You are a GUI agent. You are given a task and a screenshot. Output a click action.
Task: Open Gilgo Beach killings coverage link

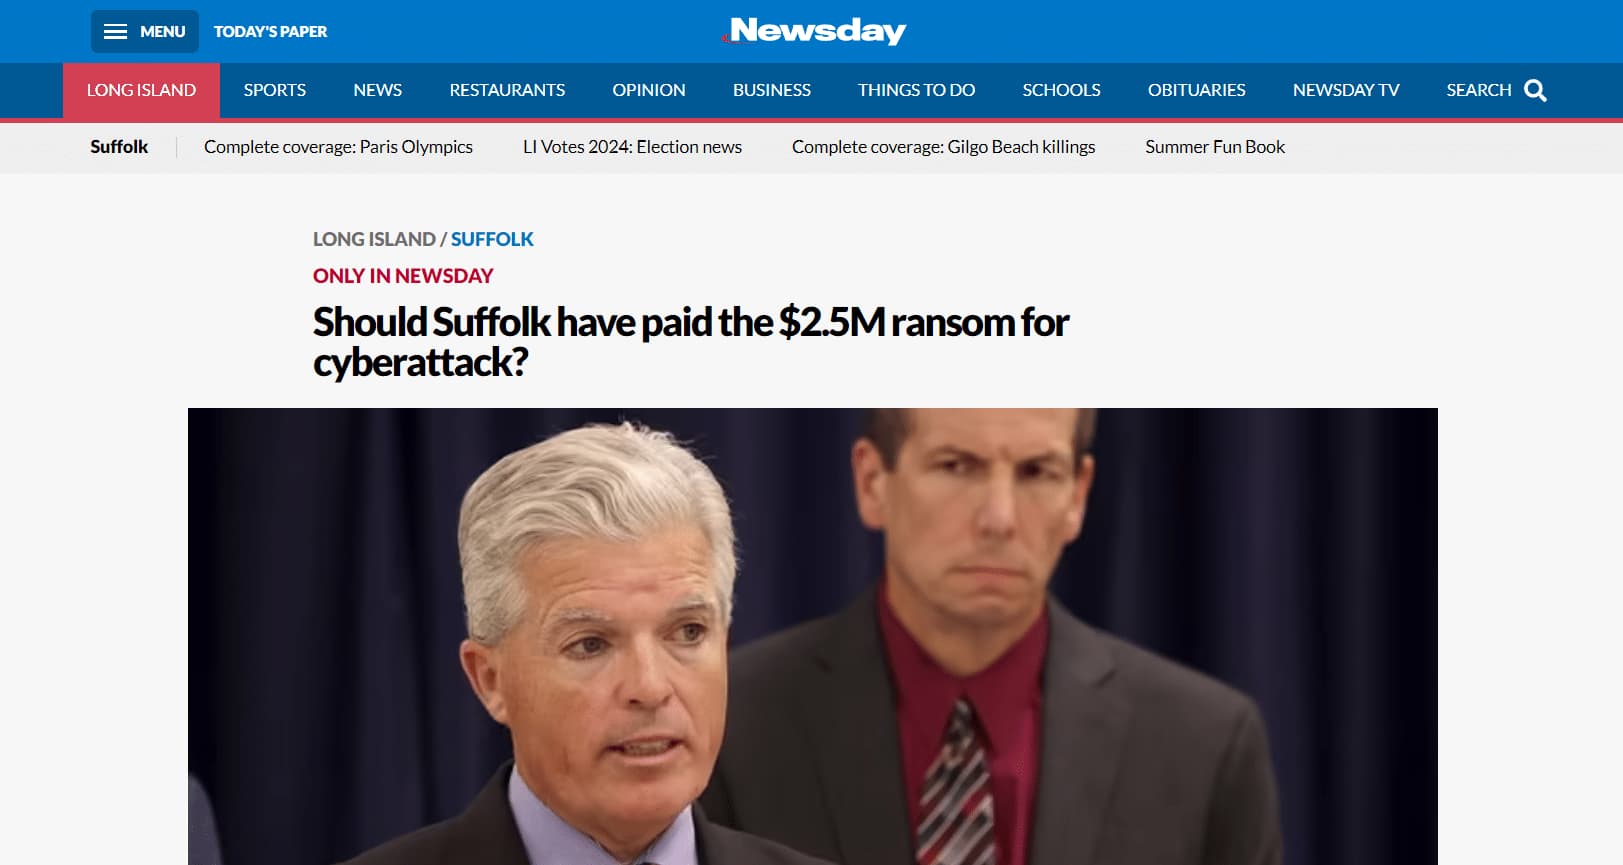(943, 147)
